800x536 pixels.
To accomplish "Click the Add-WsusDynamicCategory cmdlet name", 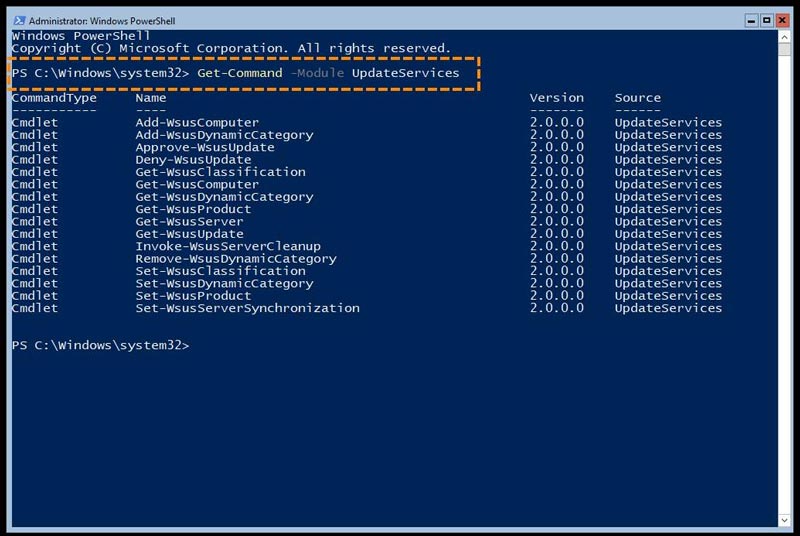I will (x=224, y=135).
